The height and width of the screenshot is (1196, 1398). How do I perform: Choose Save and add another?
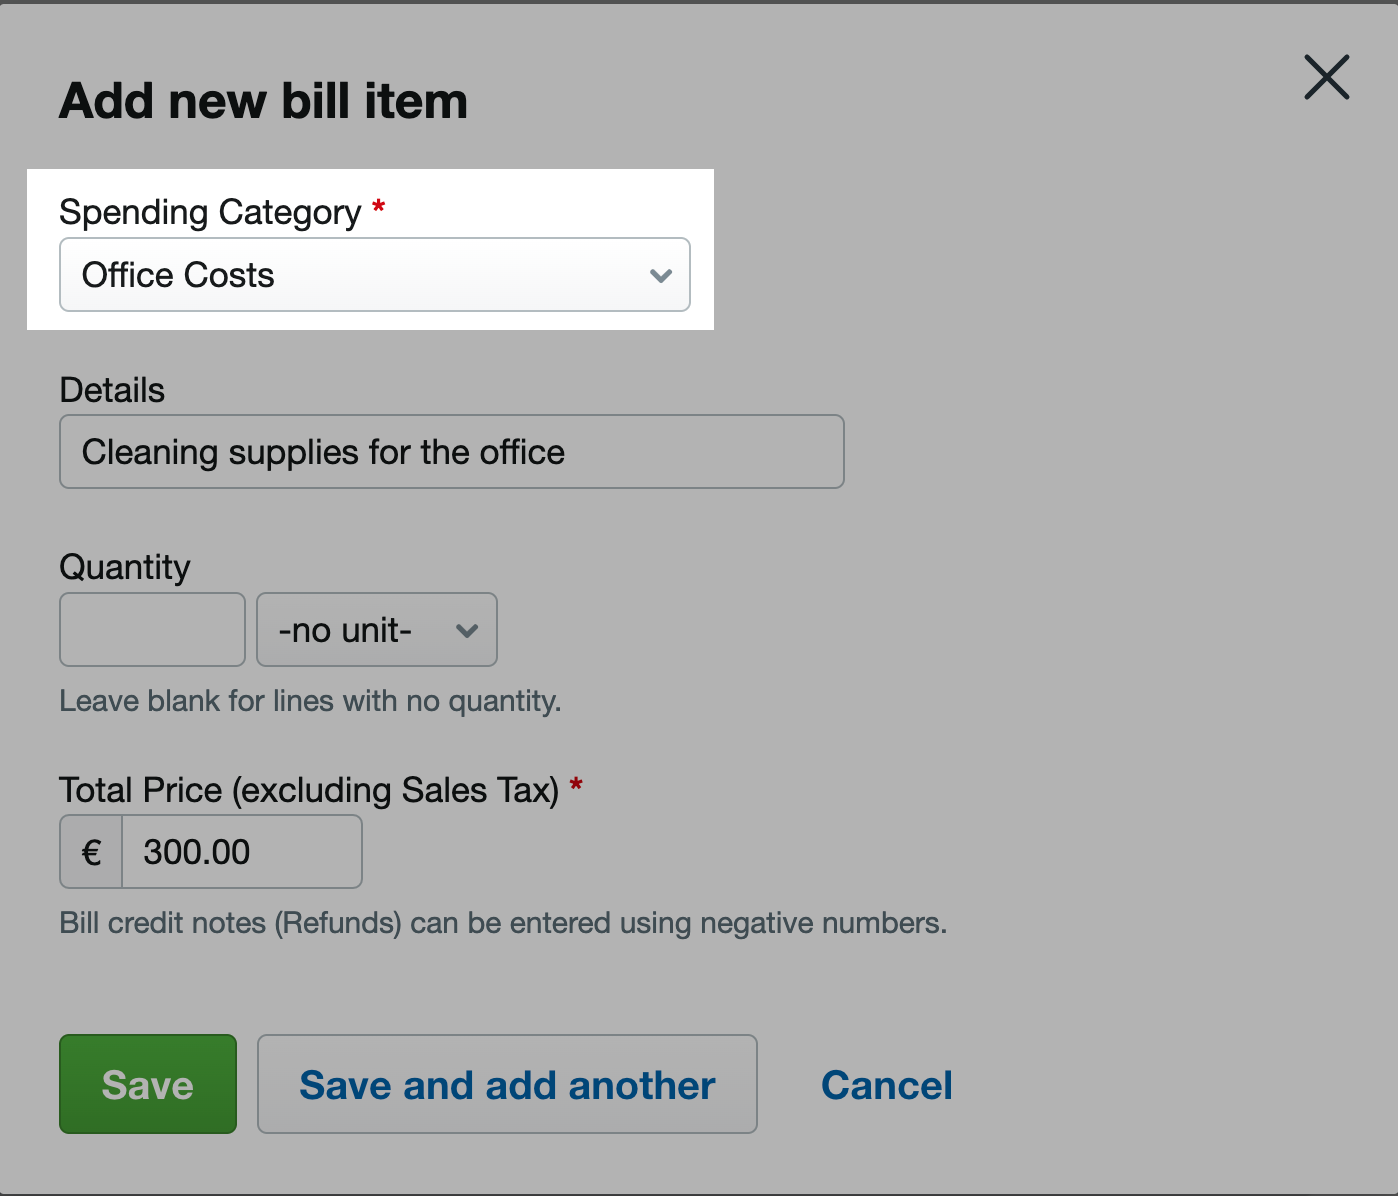click(x=507, y=1084)
